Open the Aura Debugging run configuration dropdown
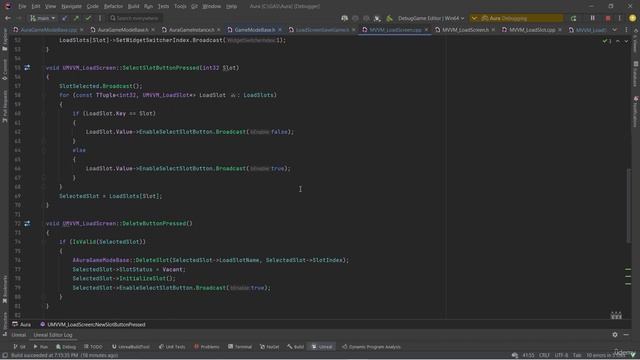The width and height of the screenshot is (640, 360). pos(516,18)
